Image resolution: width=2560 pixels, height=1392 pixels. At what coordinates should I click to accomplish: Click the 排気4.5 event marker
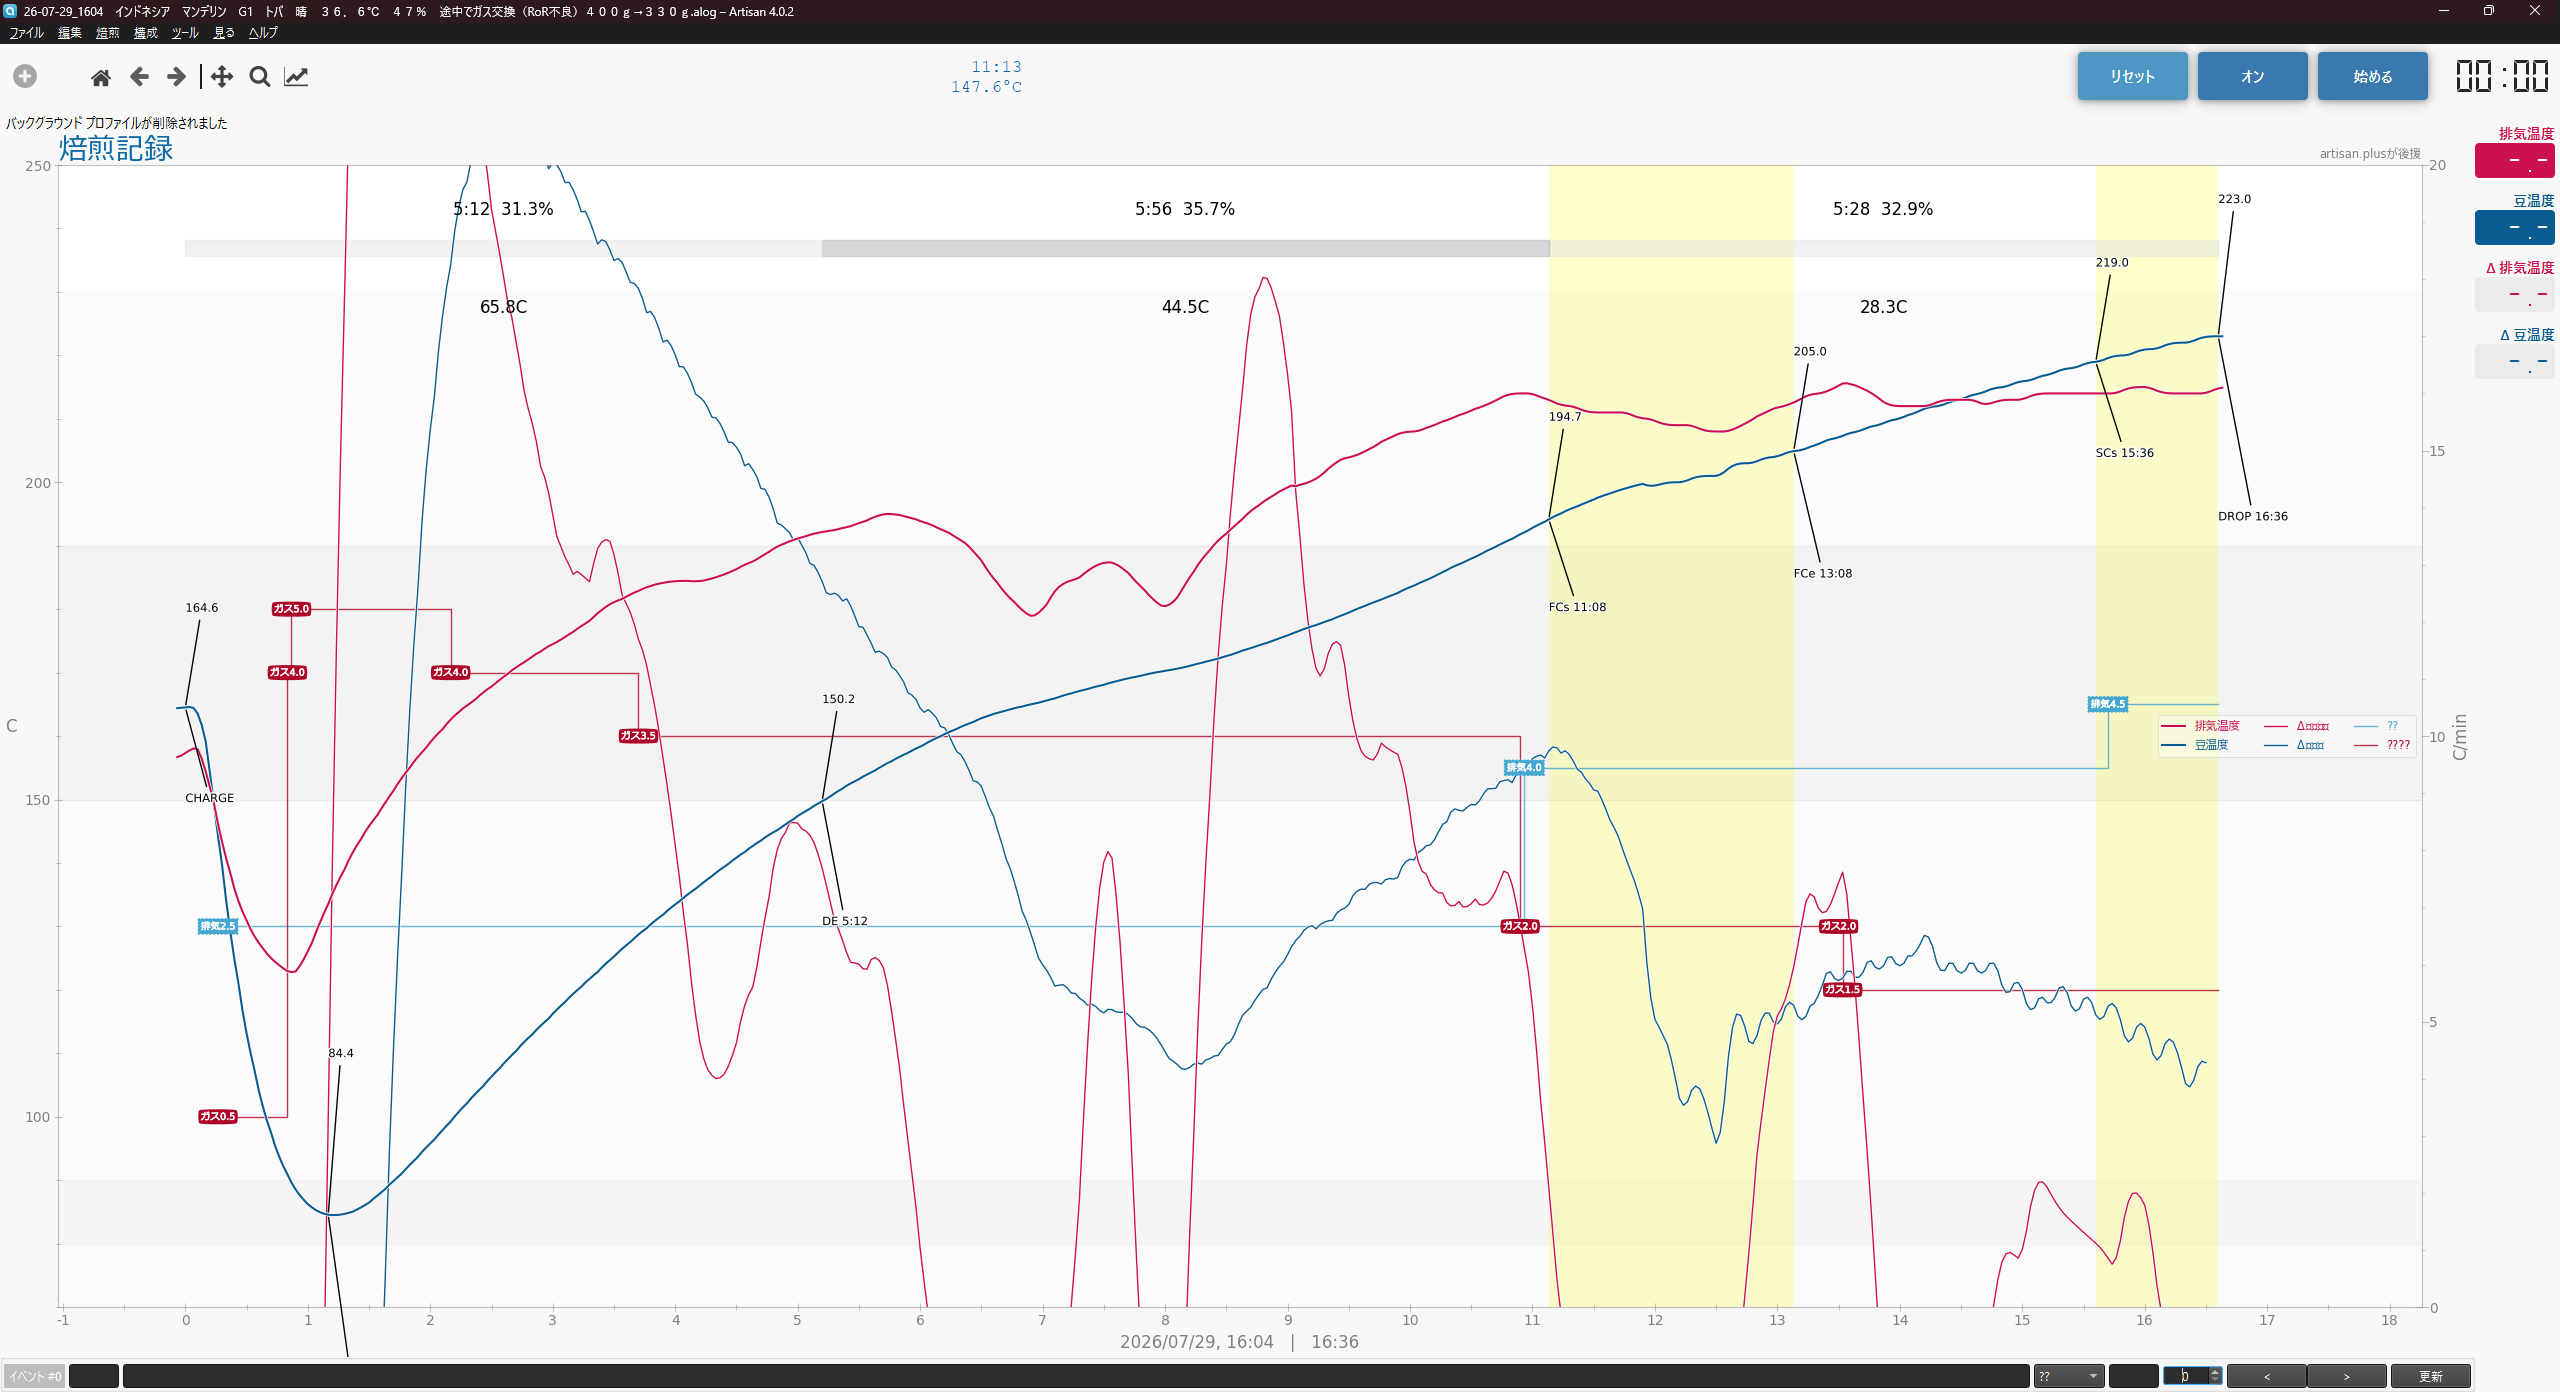tap(2108, 704)
